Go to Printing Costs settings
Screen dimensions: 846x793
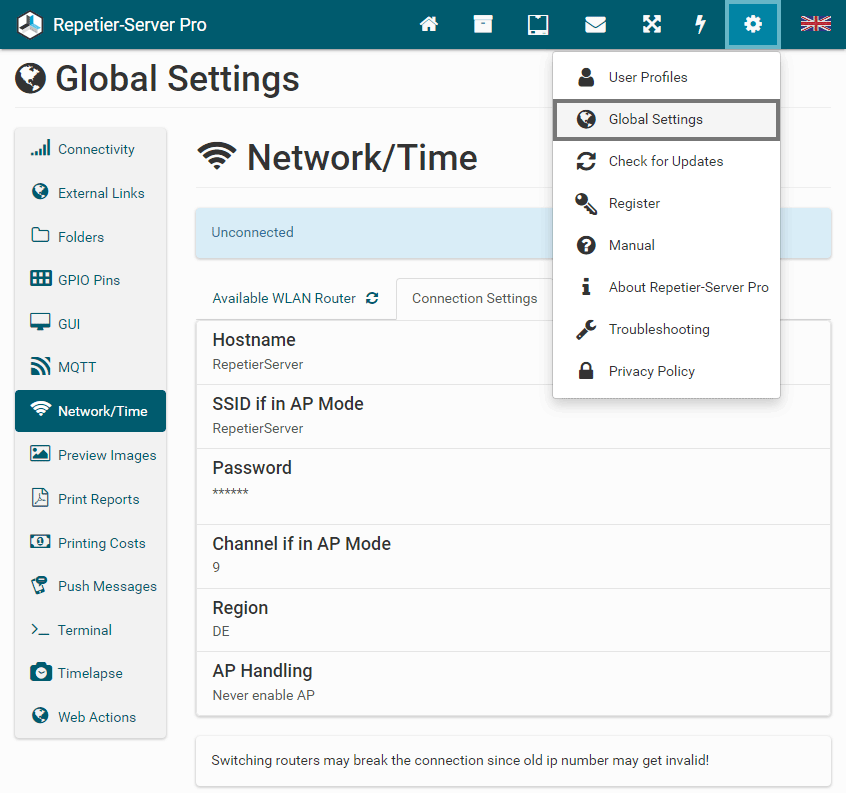[91, 543]
